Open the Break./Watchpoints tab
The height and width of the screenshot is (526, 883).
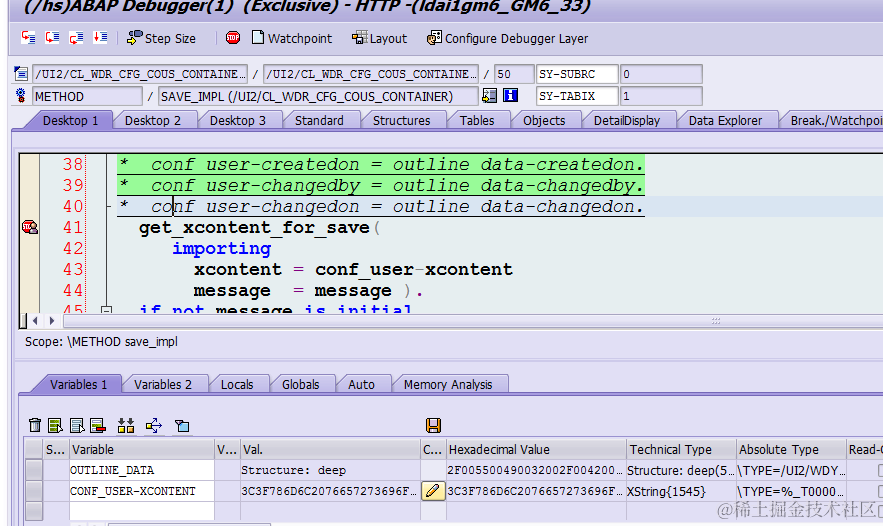[x=835, y=121]
